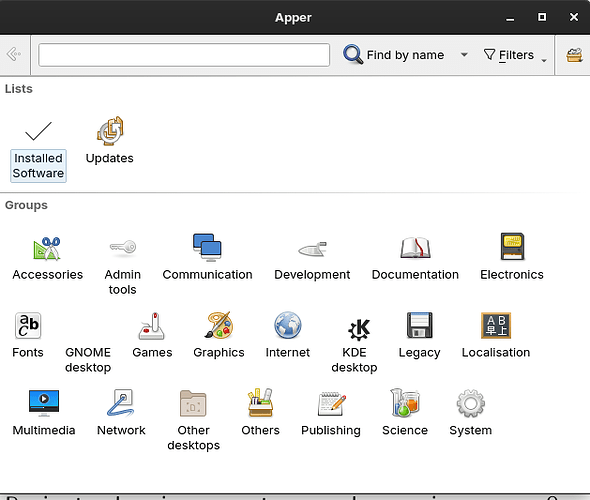
Task: Open the Electronics group
Action: pos(512,257)
